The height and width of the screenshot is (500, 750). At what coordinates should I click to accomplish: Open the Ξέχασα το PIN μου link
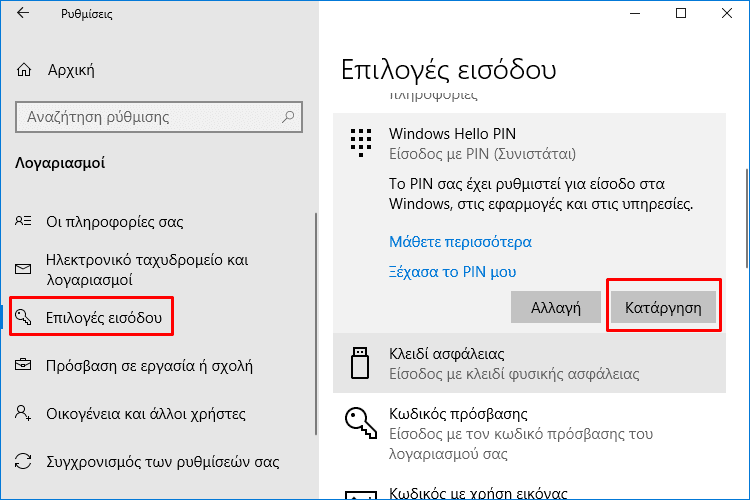pyautogui.click(x=452, y=272)
